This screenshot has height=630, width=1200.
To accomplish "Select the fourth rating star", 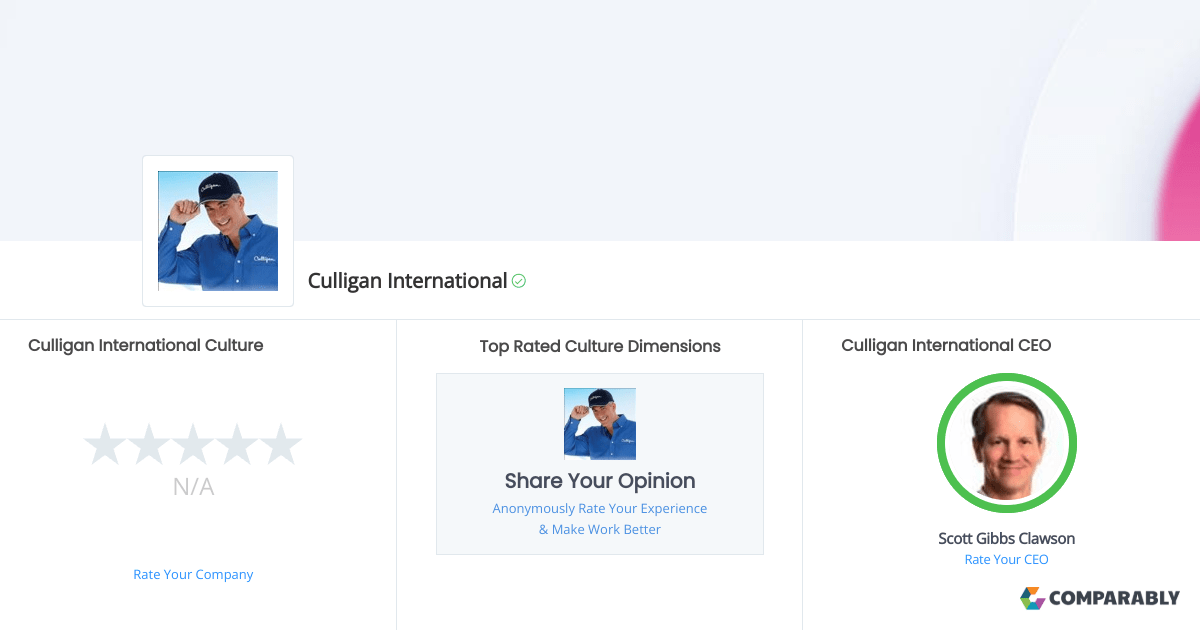I will tap(238, 443).
